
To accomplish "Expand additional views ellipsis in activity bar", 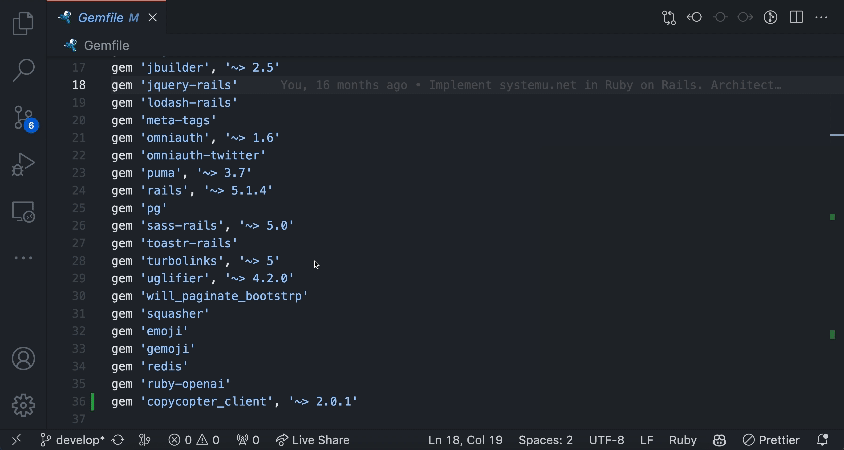I will point(23,258).
